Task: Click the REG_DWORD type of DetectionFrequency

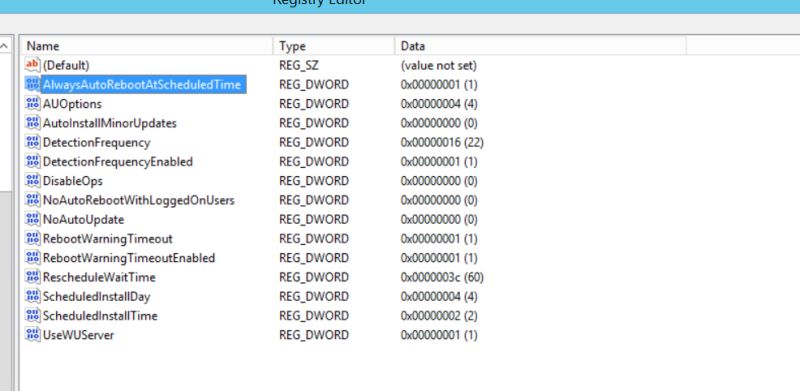Action: pos(314,142)
